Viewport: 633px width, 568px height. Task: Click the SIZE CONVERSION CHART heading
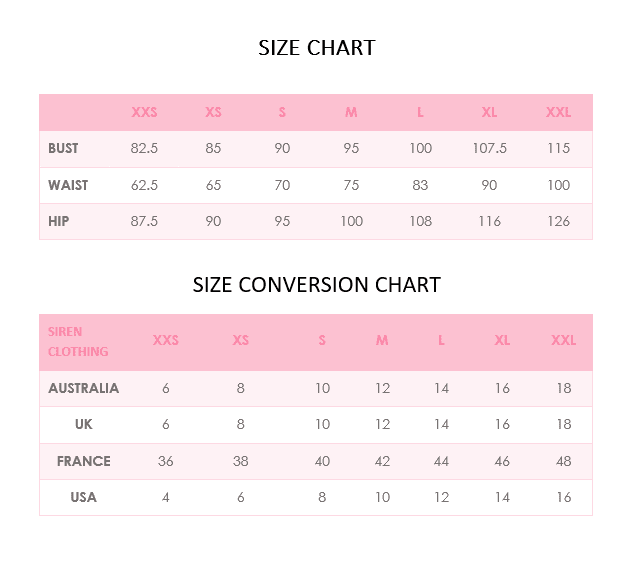tap(316, 285)
